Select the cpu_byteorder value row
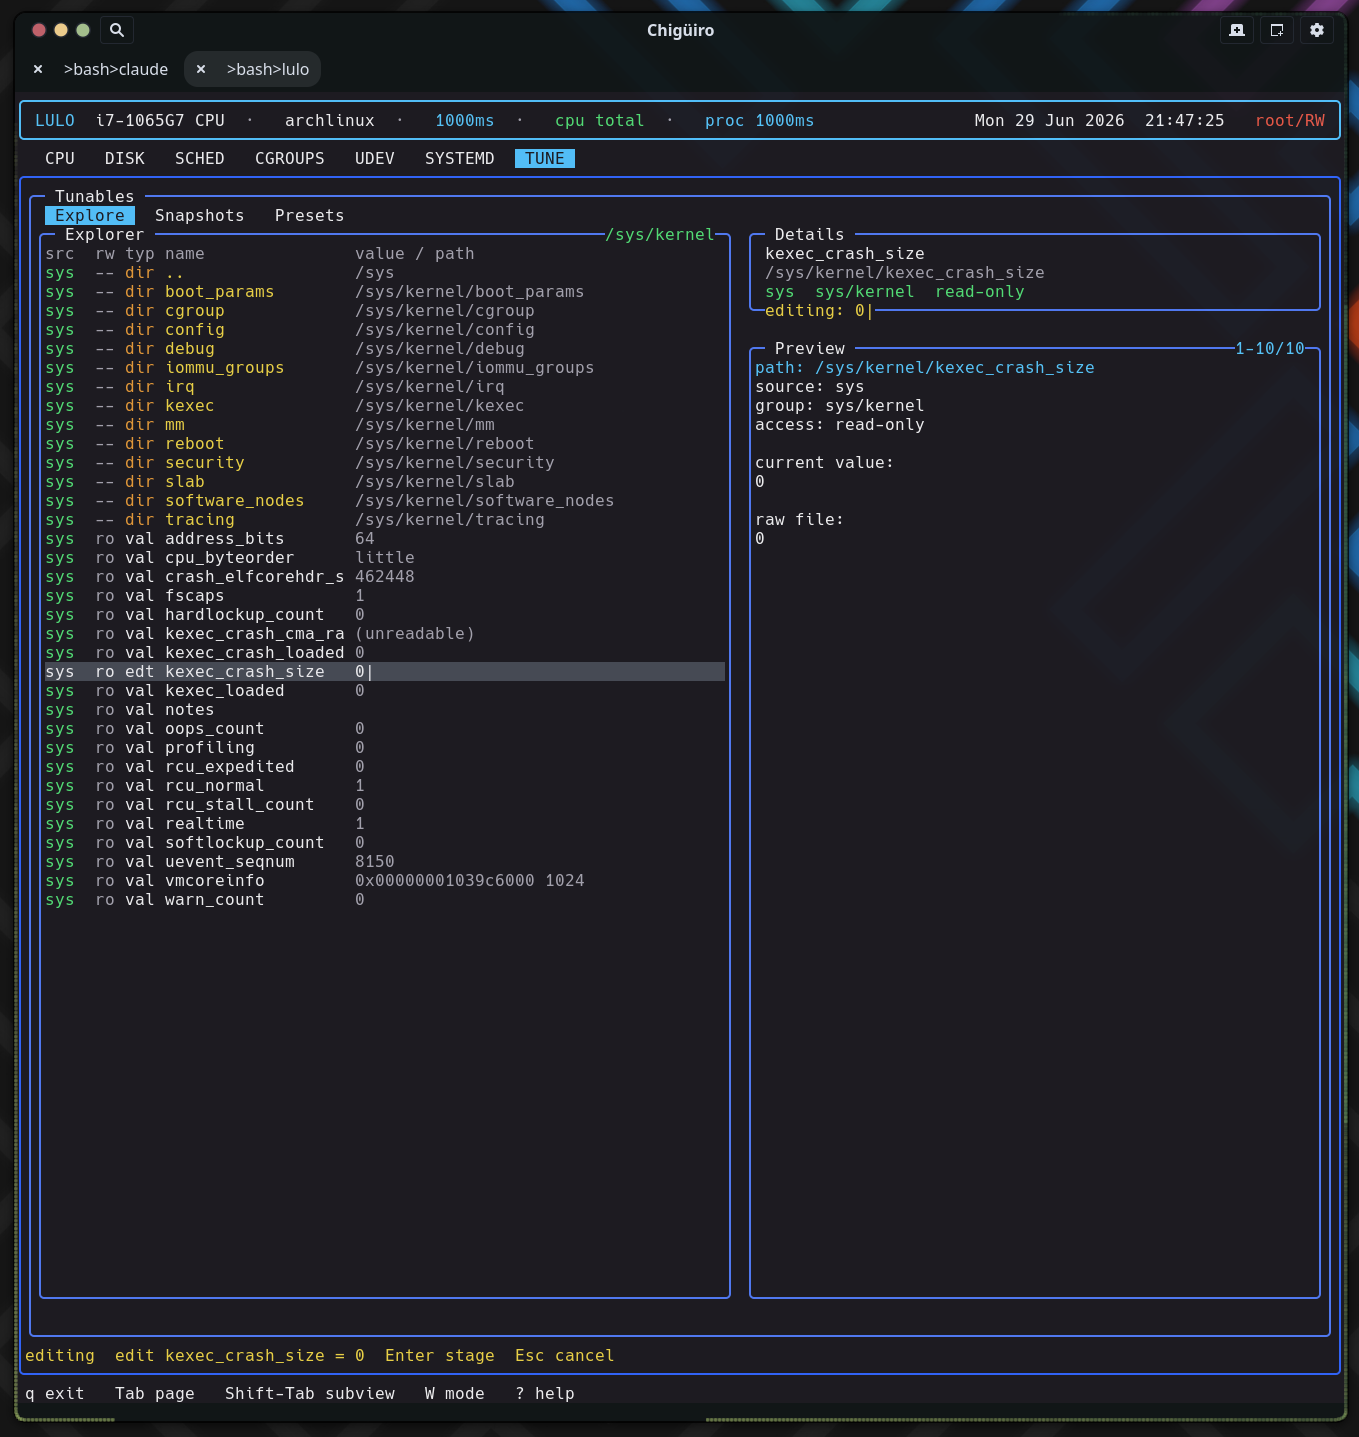1359x1437 pixels. tap(385, 558)
